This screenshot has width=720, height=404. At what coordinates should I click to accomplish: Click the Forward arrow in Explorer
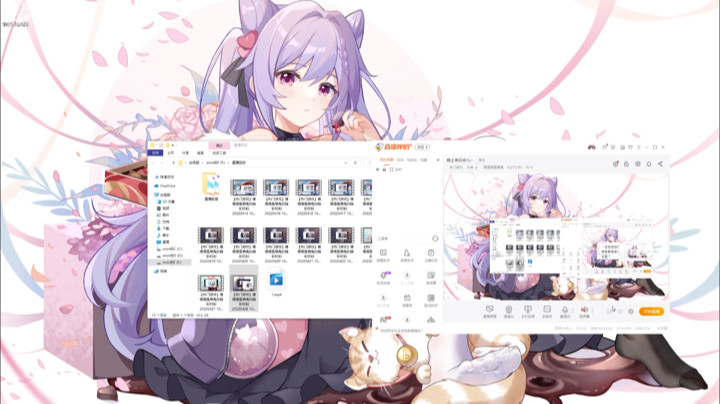(162, 163)
